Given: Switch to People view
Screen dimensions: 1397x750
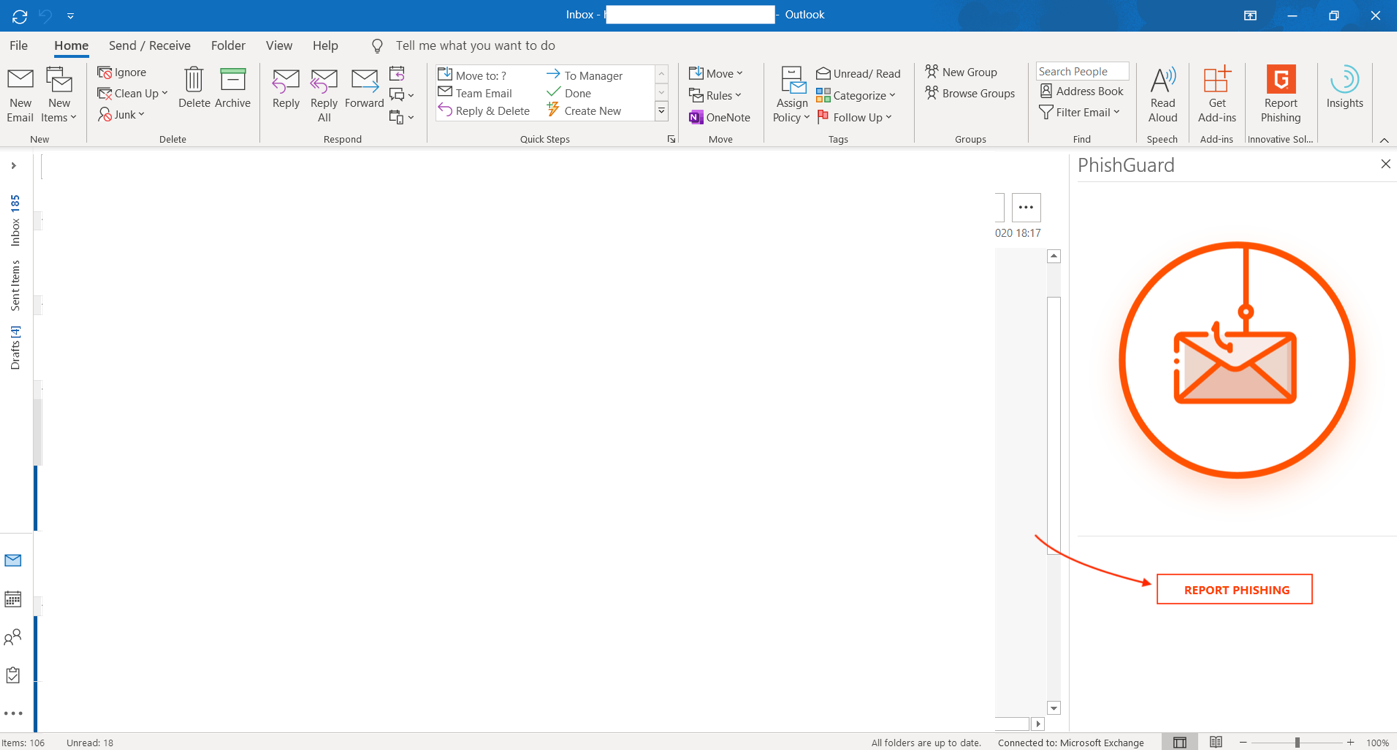Looking at the screenshot, I should [13, 637].
